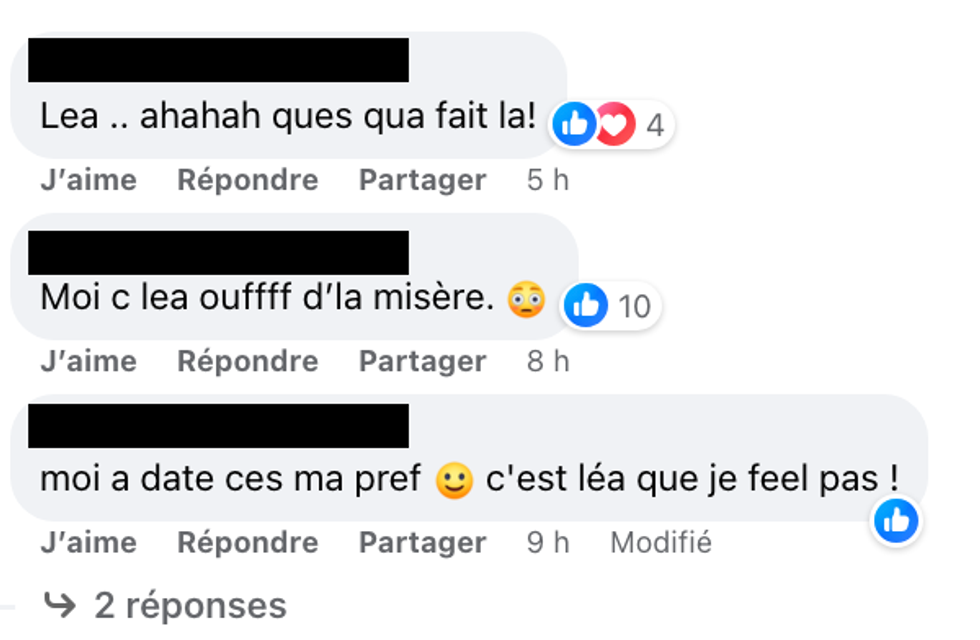The width and height of the screenshot is (980, 640).
Task: Open the 8 h timestamp link
Action: pos(547,361)
